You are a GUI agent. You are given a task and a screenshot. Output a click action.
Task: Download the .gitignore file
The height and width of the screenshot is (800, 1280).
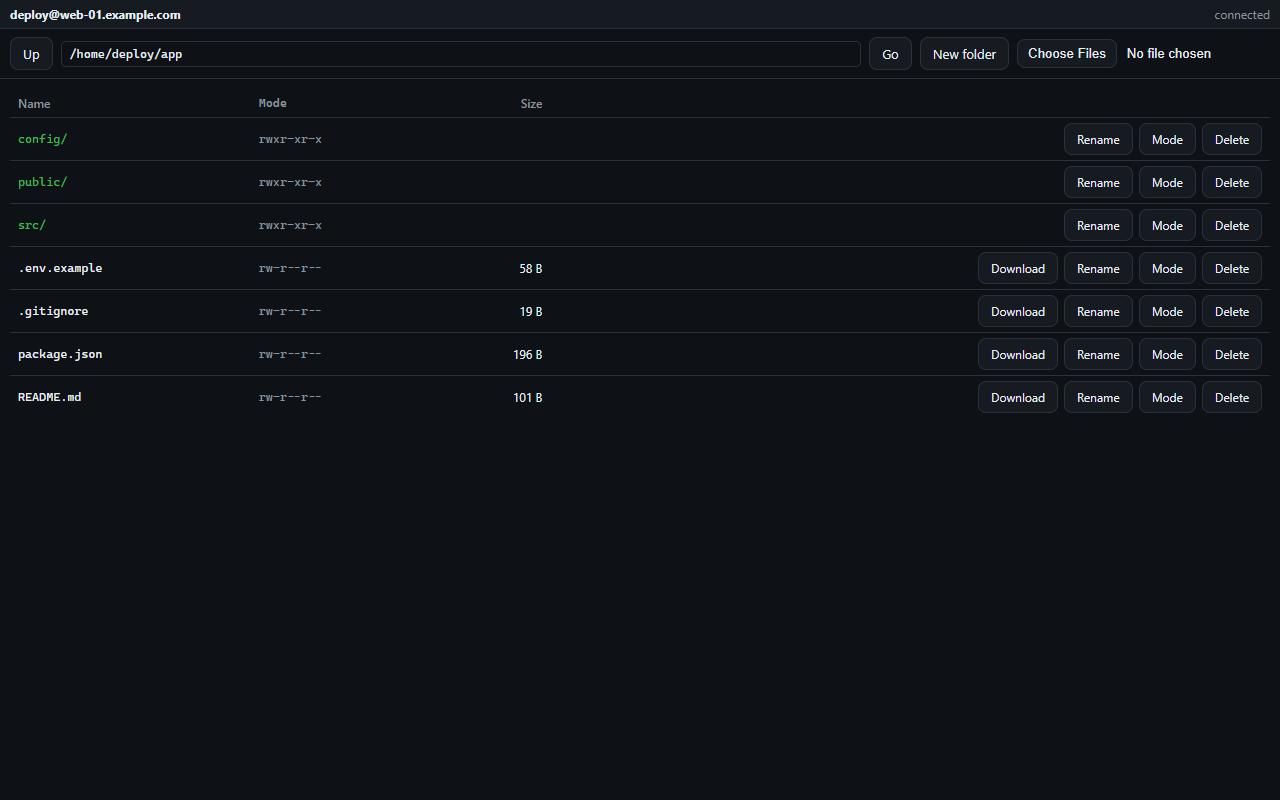(1018, 312)
